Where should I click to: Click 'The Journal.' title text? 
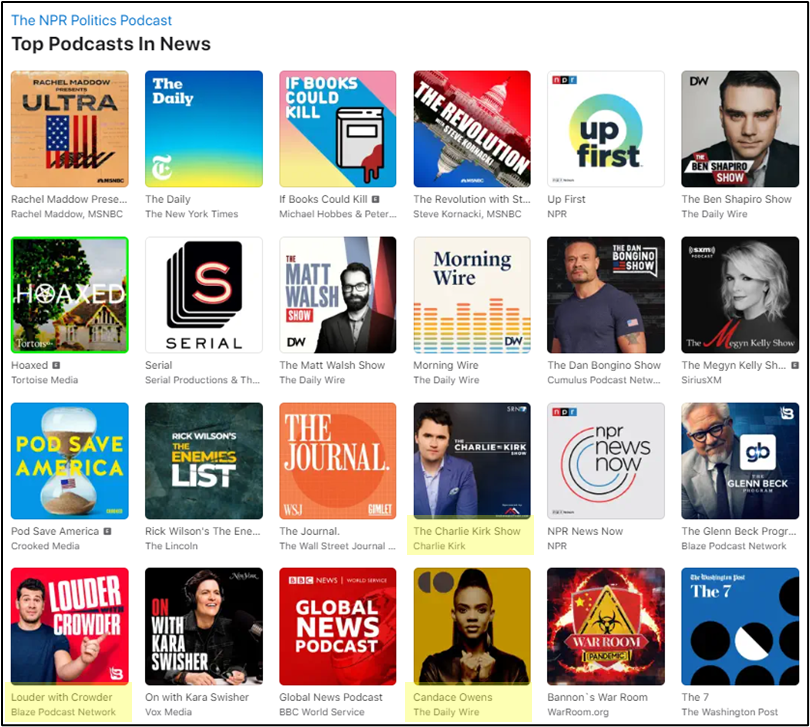(x=310, y=531)
